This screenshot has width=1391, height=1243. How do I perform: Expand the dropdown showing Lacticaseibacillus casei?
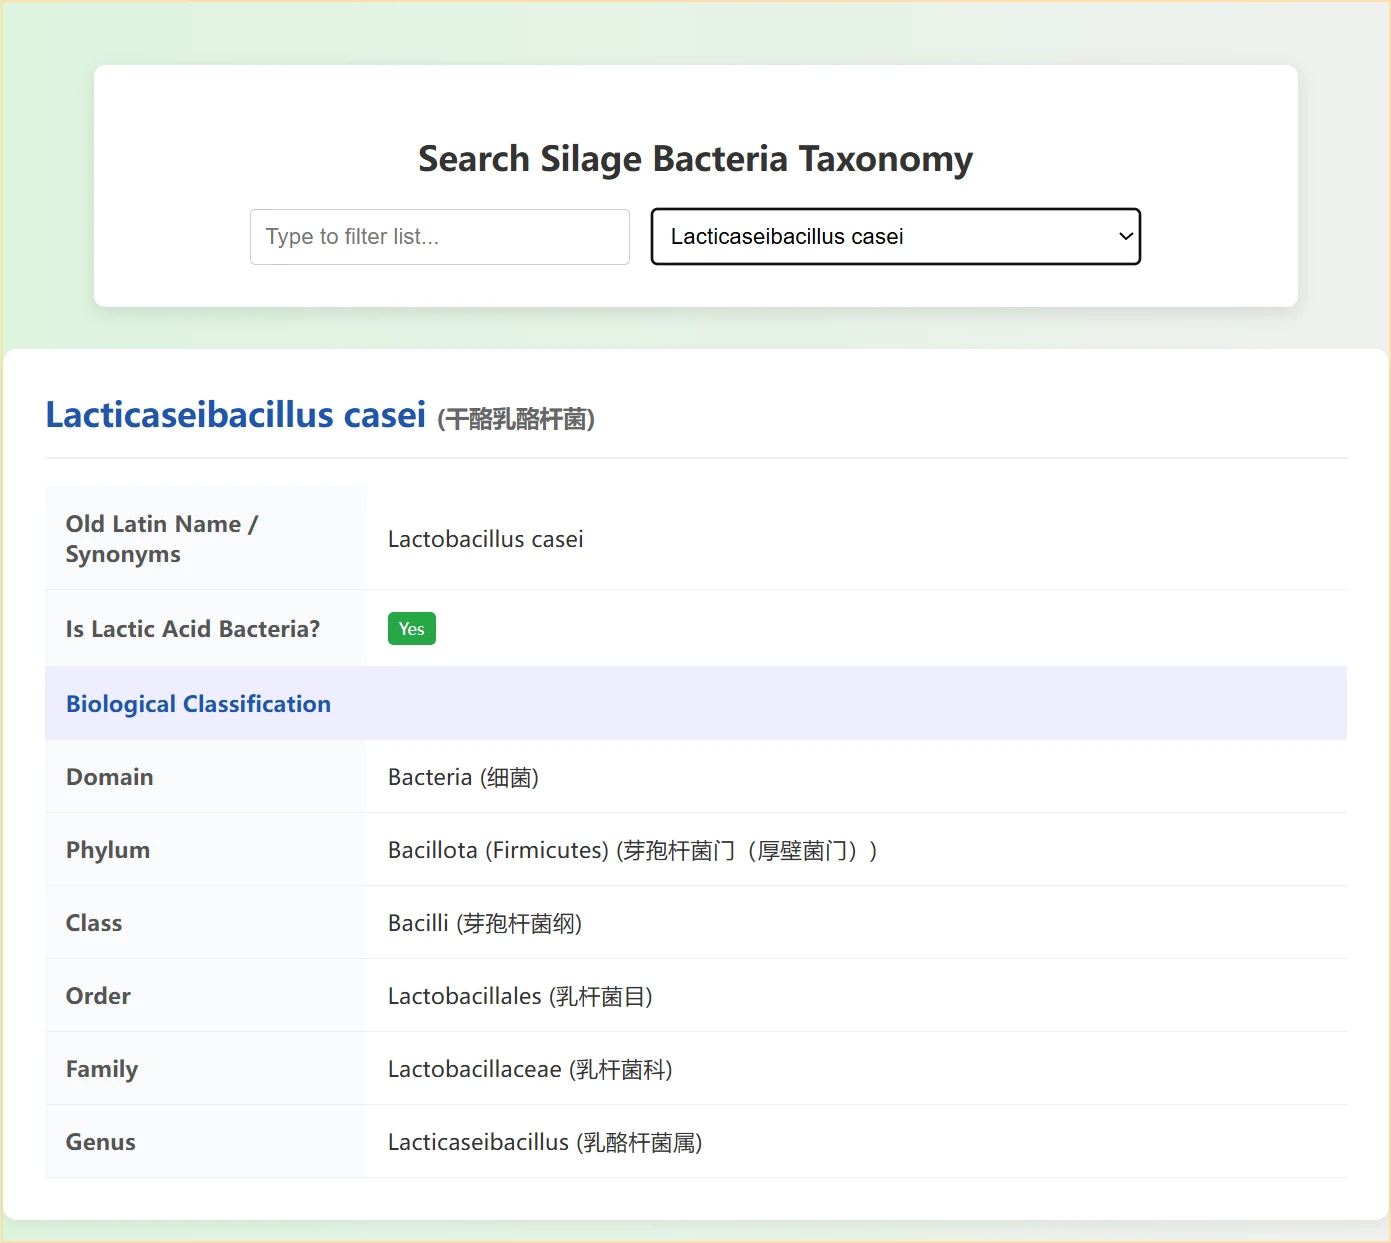(895, 237)
